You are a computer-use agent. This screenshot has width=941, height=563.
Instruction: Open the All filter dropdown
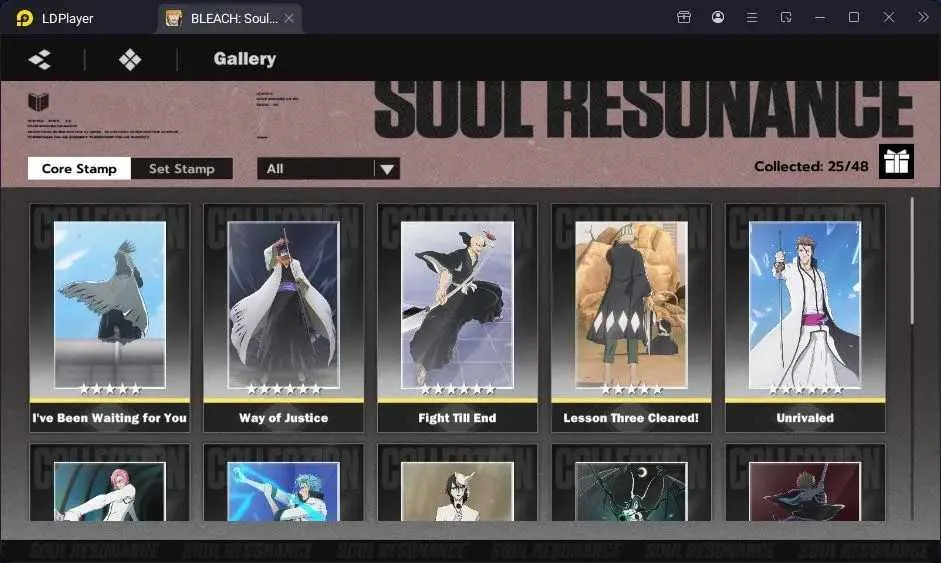pyautogui.click(x=328, y=169)
